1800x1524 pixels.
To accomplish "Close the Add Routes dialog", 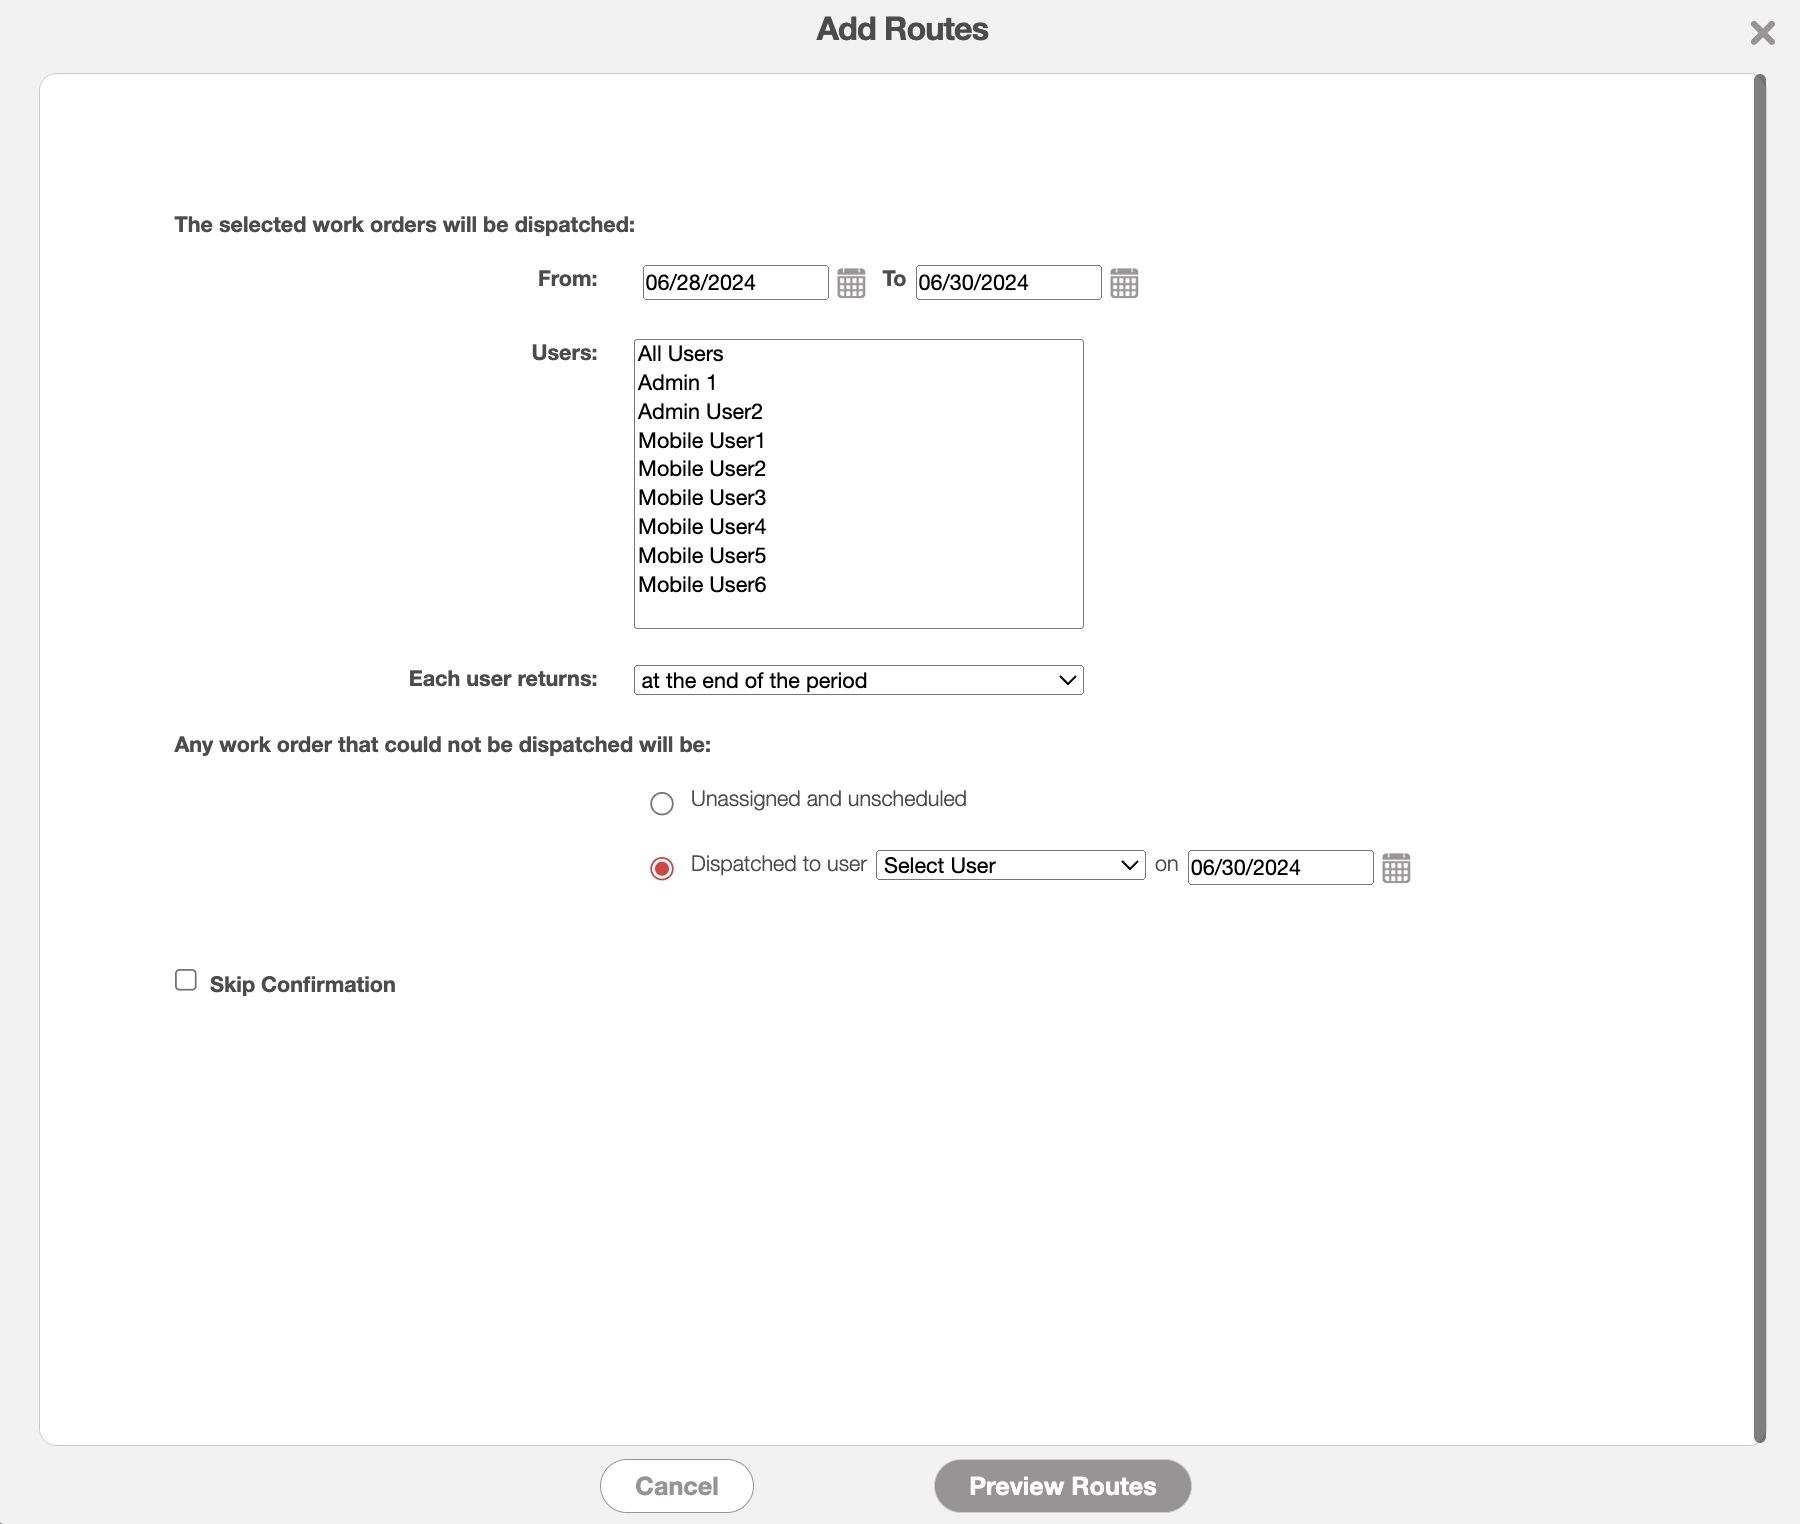I will (1762, 33).
